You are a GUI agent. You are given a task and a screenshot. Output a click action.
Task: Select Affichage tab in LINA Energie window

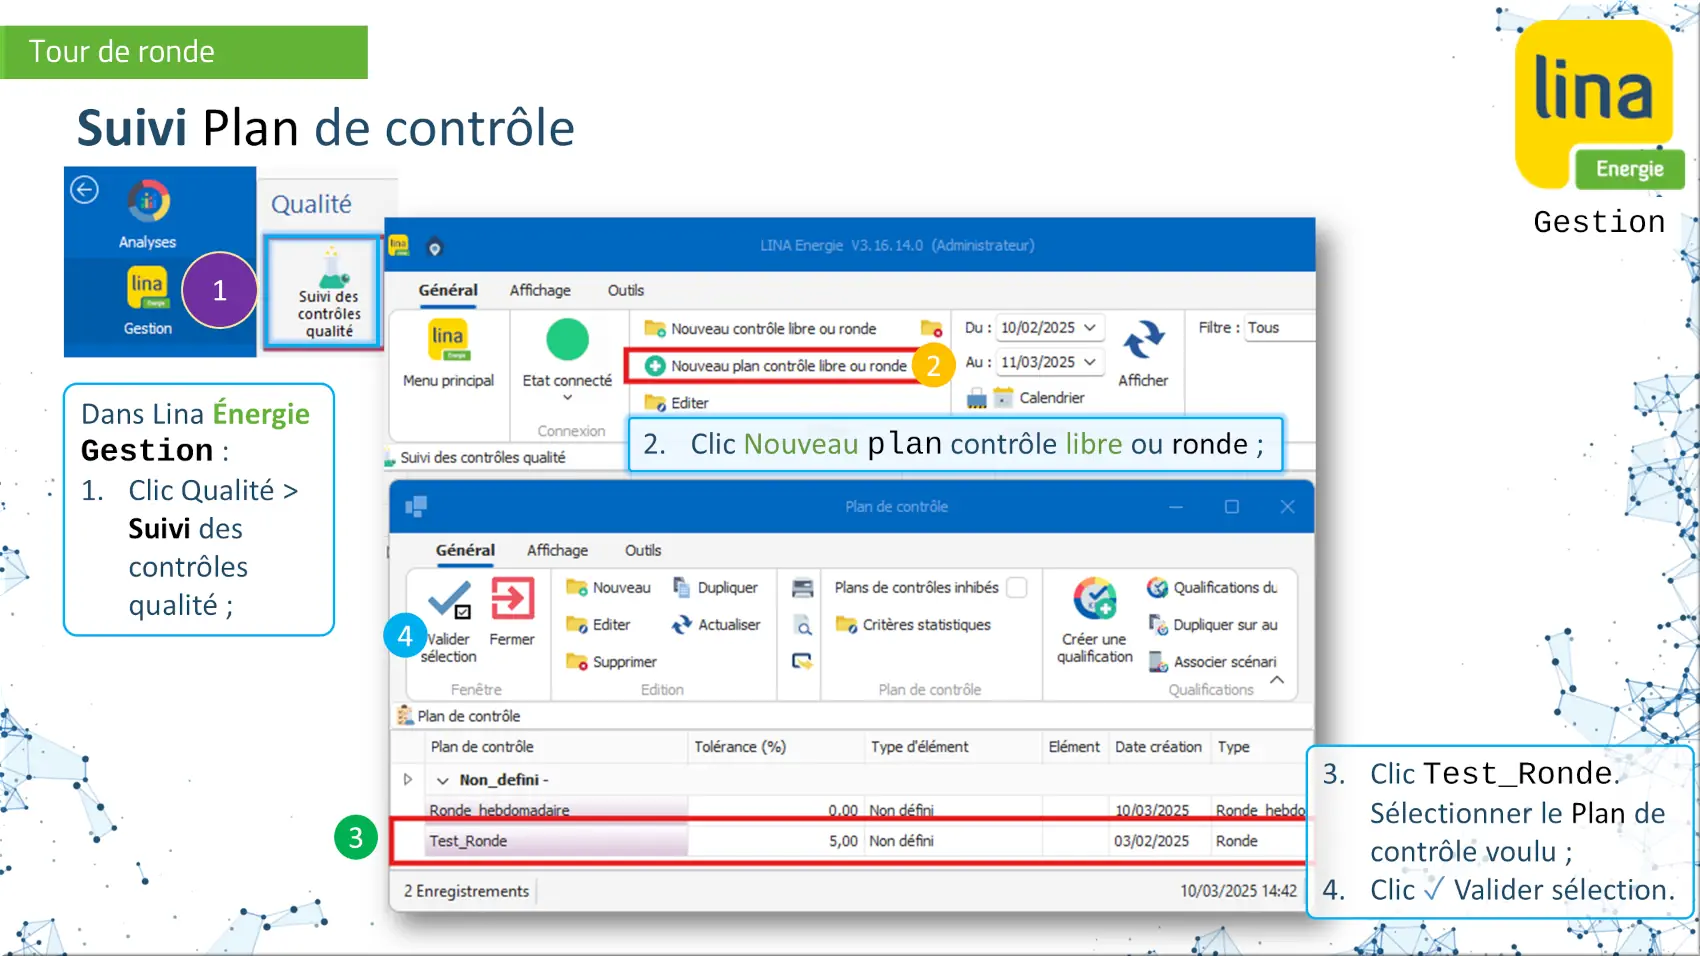[x=540, y=290]
